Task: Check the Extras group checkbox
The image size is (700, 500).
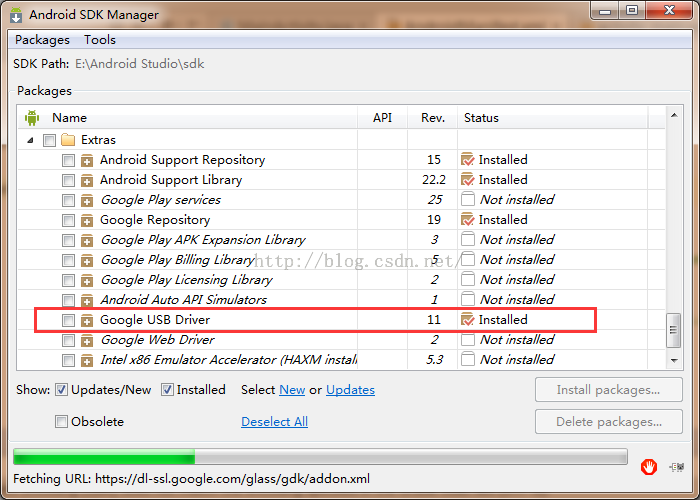Action: (49, 140)
